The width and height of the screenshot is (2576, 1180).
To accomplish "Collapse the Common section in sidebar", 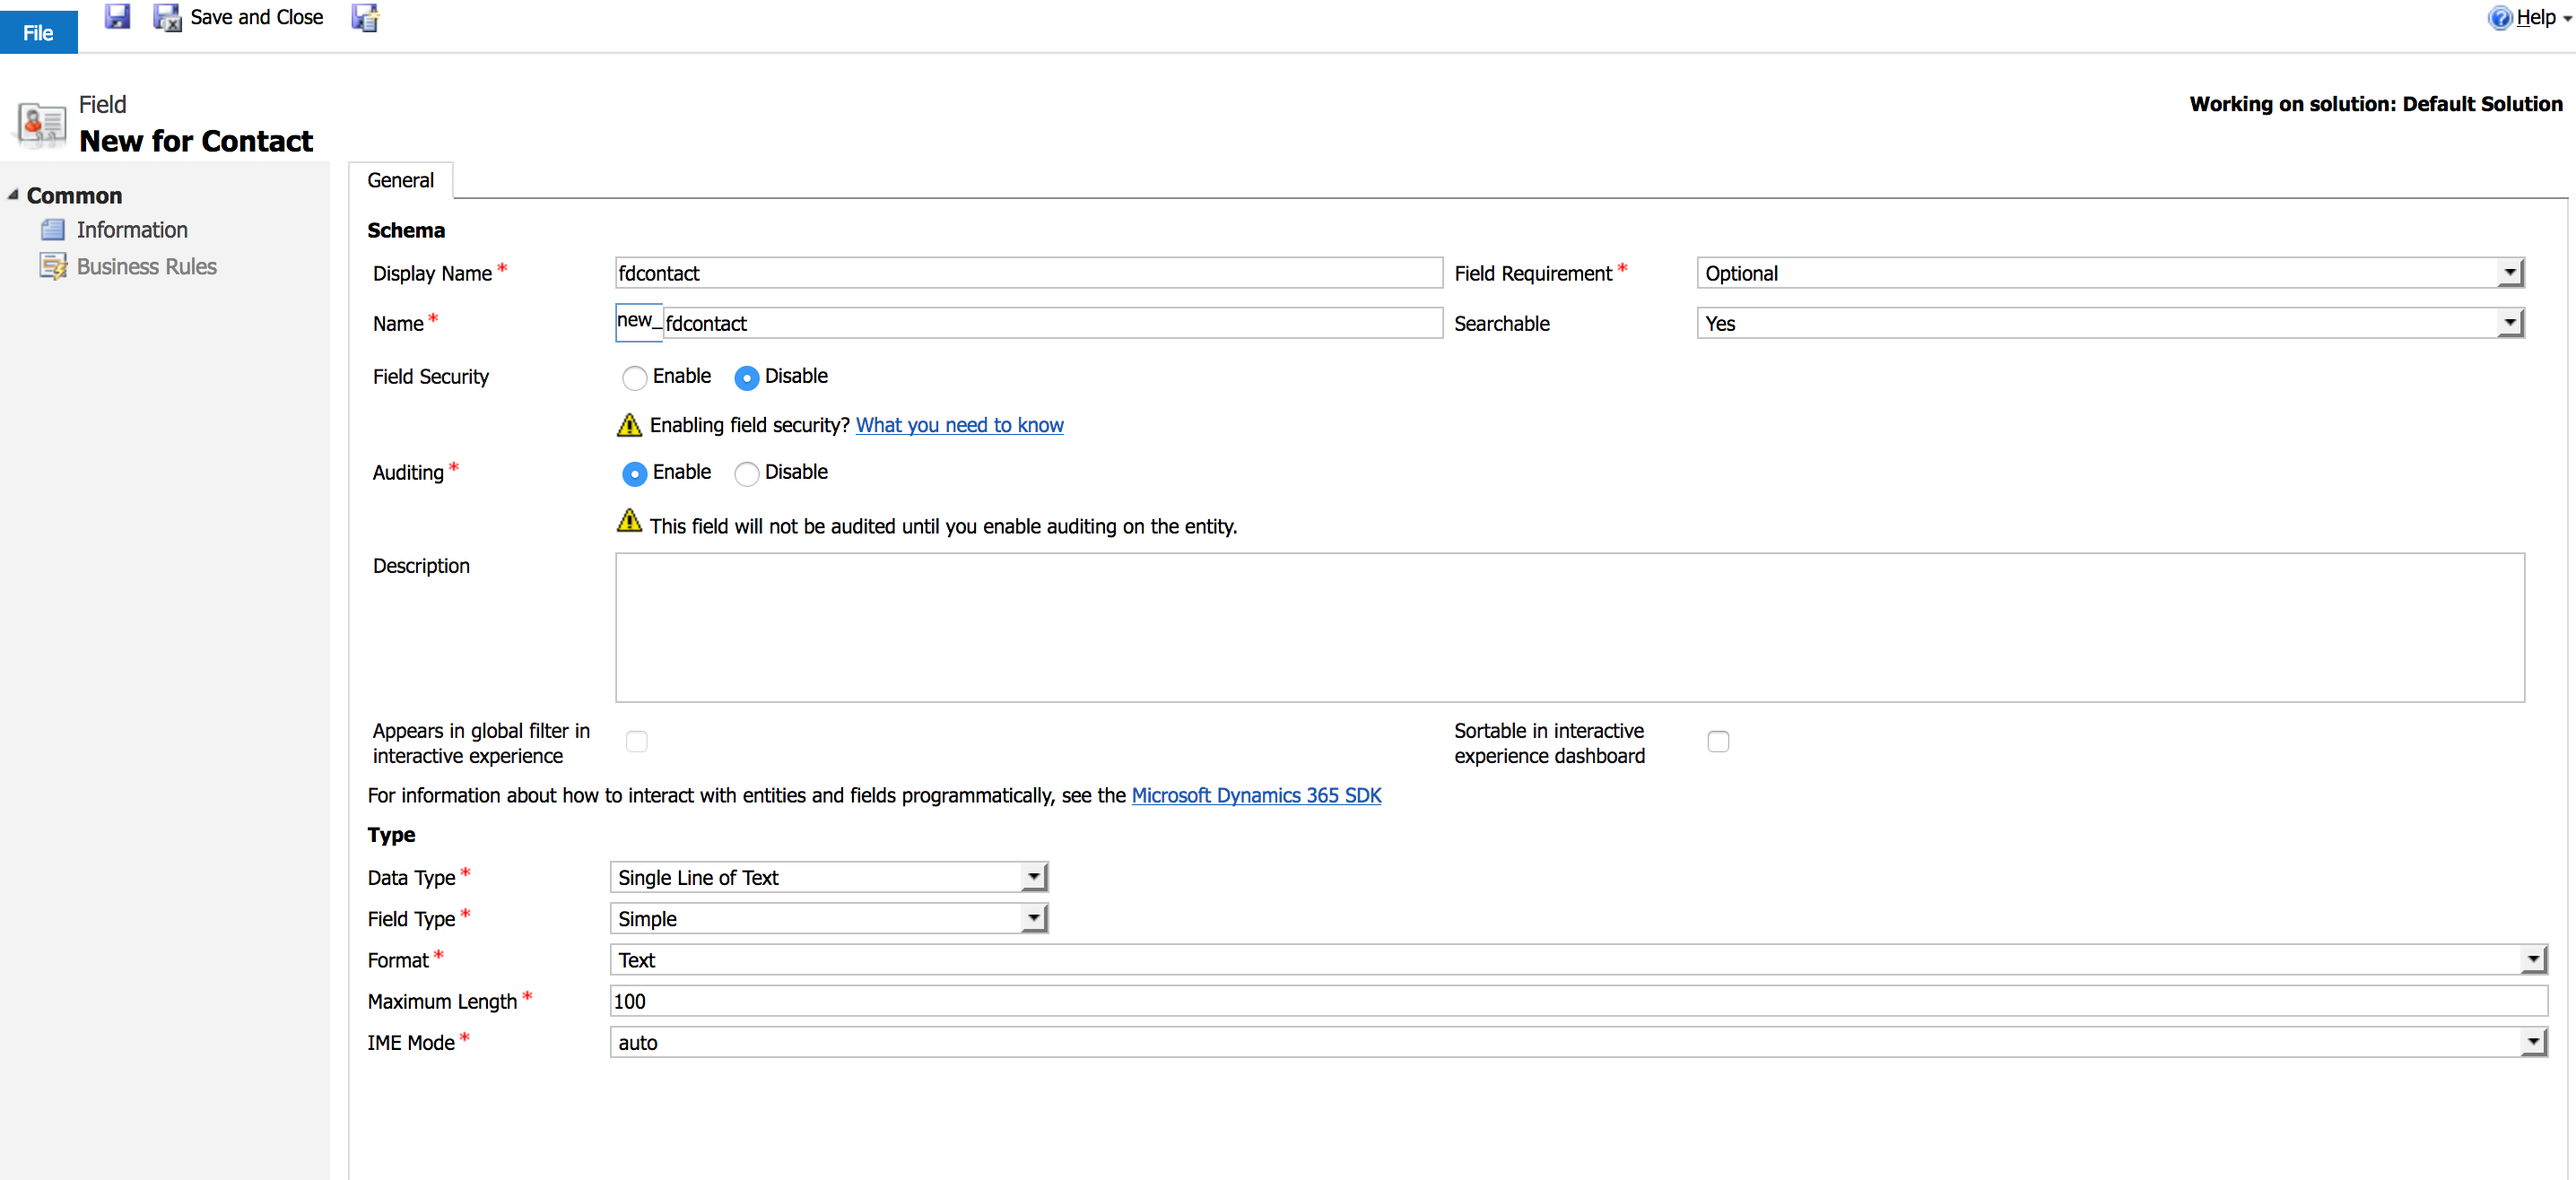I will (13, 195).
